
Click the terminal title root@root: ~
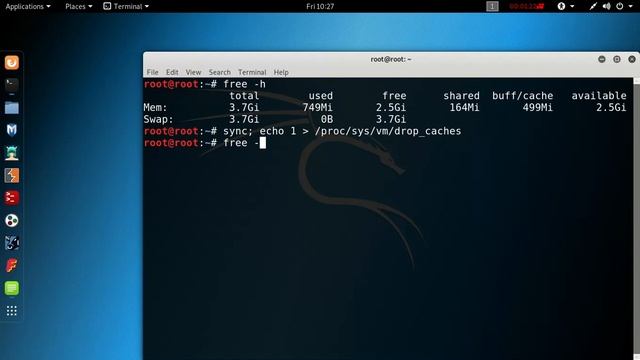[391, 59]
